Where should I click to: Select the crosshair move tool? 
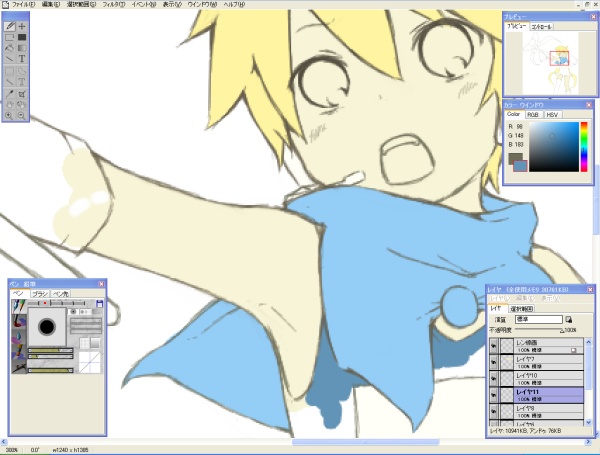(22, 26)
